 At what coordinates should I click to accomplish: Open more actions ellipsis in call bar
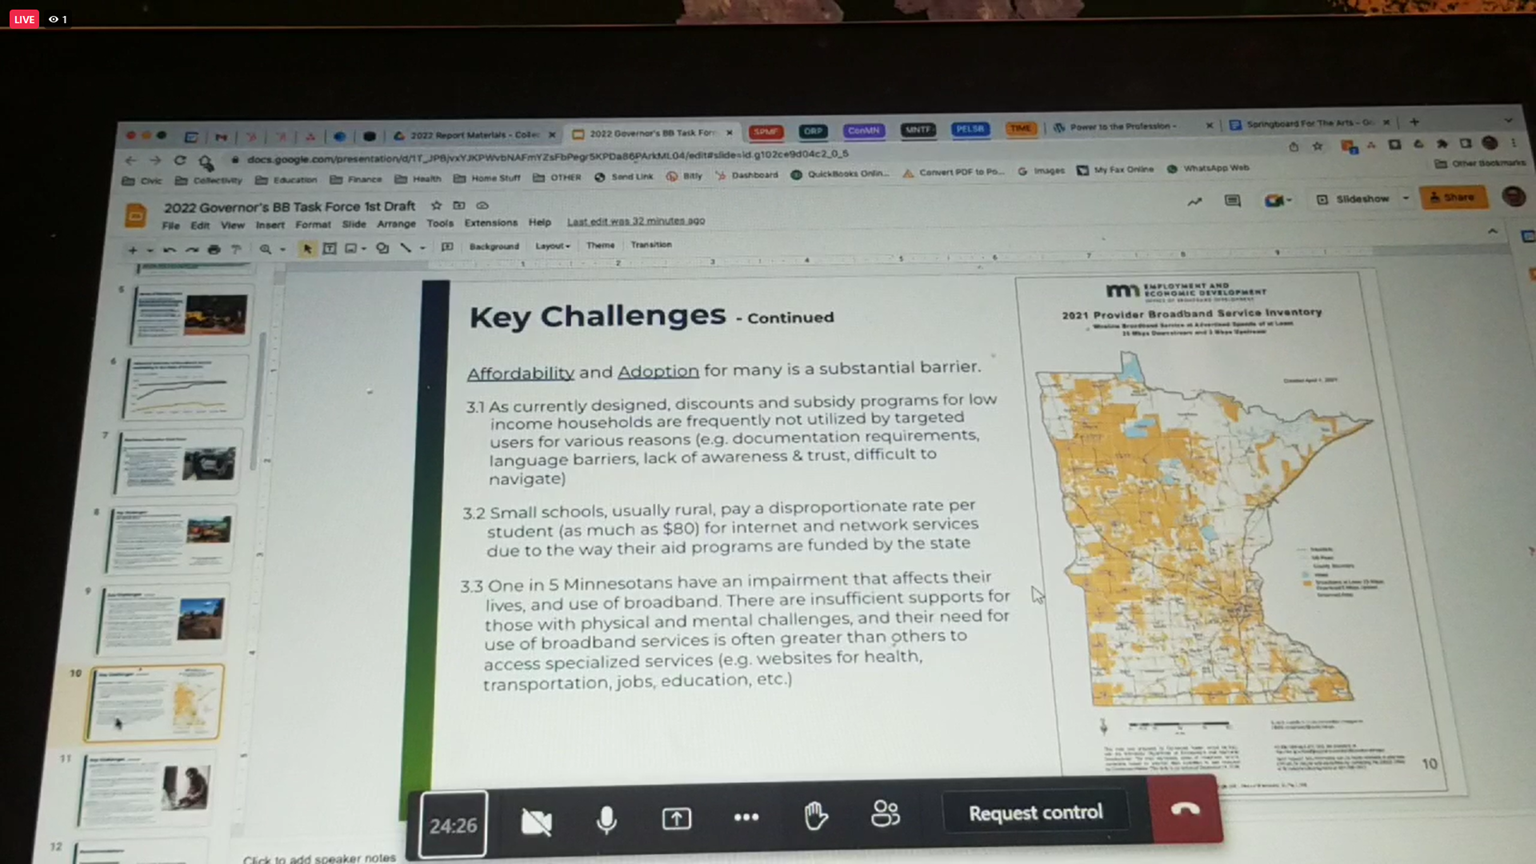746,817
